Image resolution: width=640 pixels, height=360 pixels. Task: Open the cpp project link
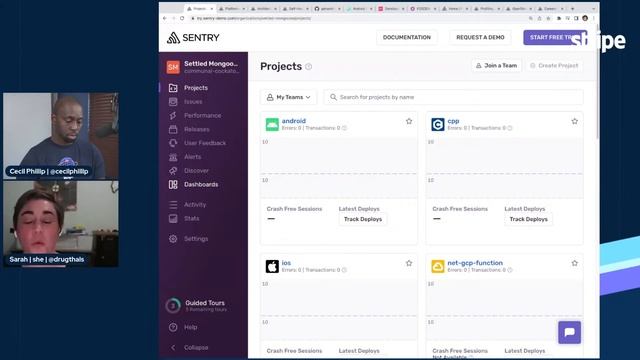(x=453, y=121)
